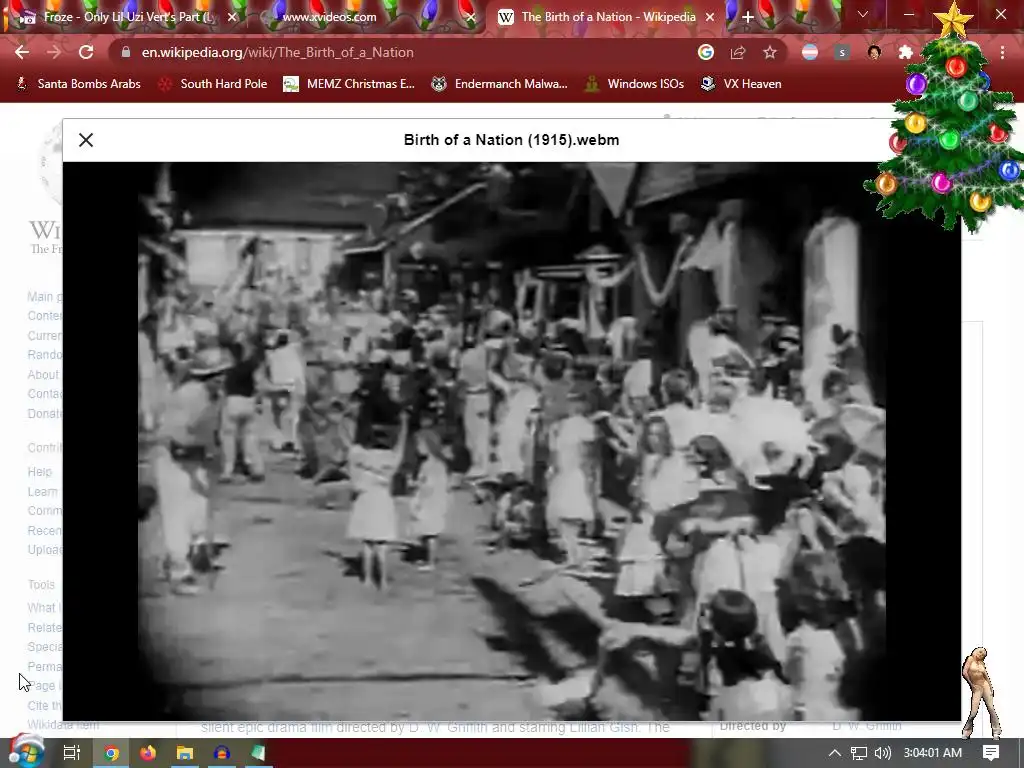Click the headphones app taskbar icon
The image size is (1024, 768).
click(x=221, y=753)
